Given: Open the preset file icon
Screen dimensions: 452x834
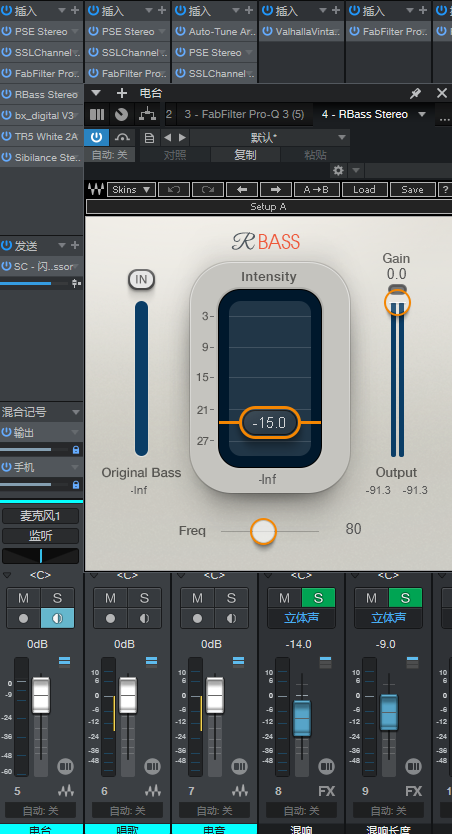Looking at the screenshot, I should (149, 138).
